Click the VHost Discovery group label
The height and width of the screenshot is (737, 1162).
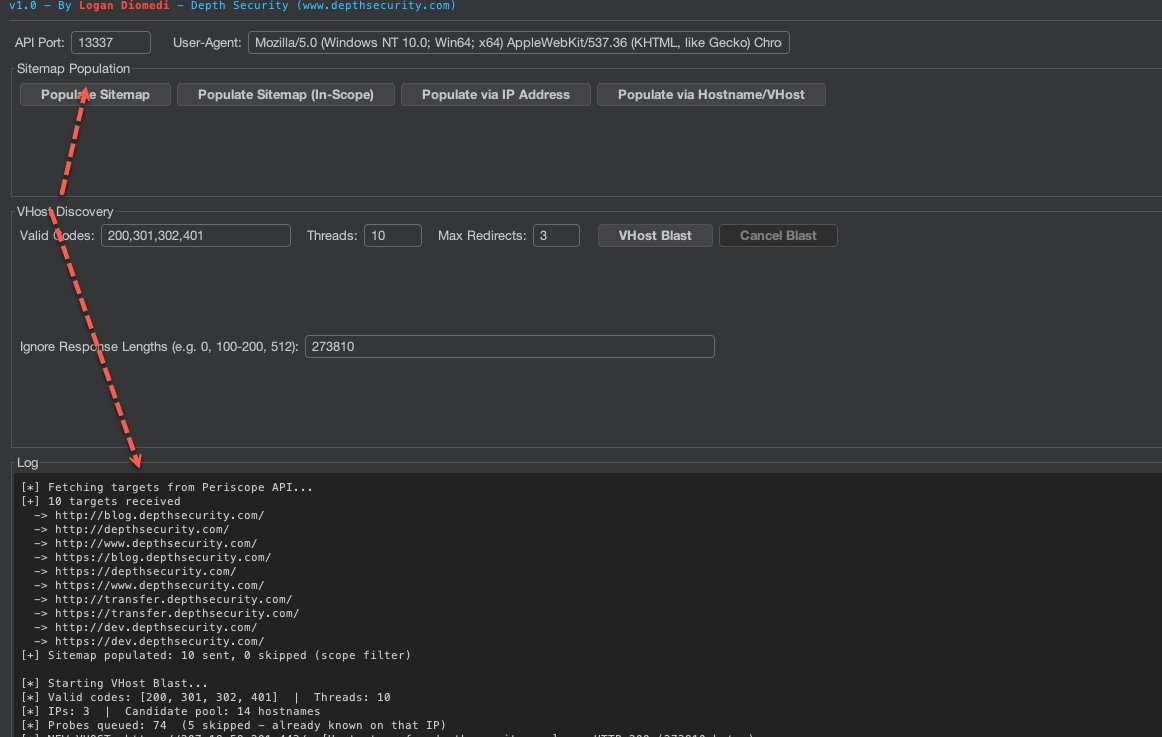[x=65, y=212]
